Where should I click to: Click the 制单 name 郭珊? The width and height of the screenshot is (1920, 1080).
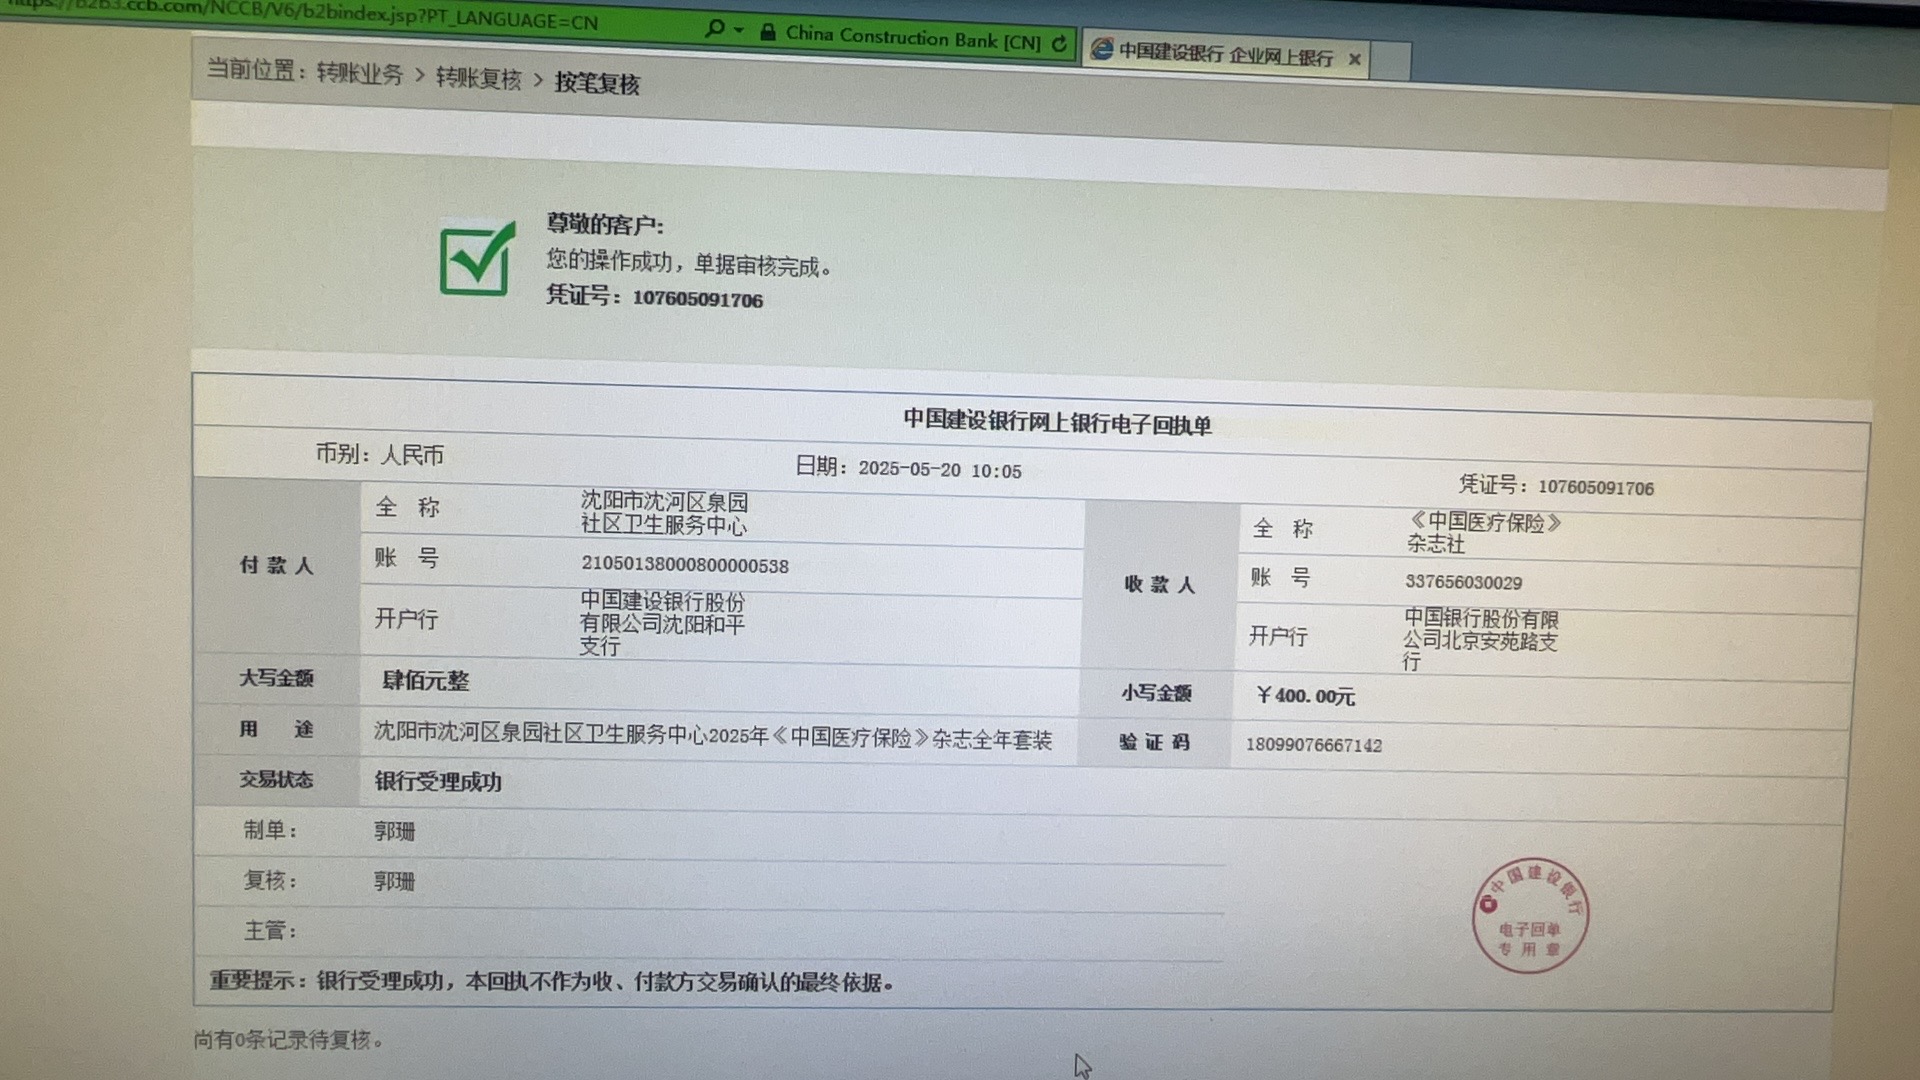394,831
